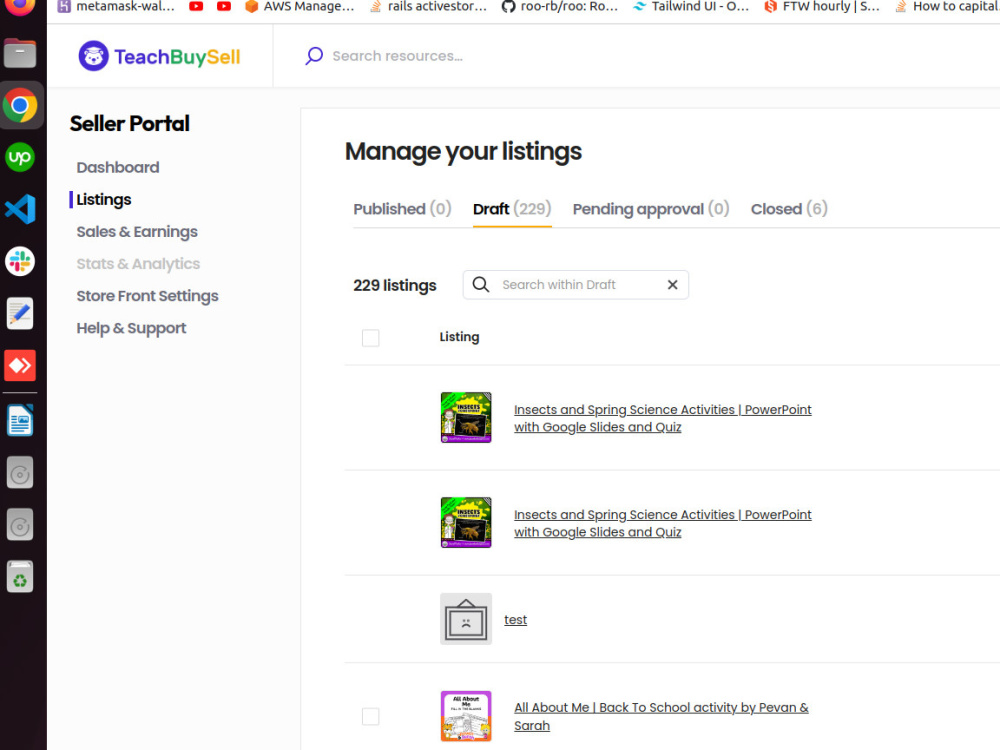
Task: Click the Listing column header
Action: (459, 337)
